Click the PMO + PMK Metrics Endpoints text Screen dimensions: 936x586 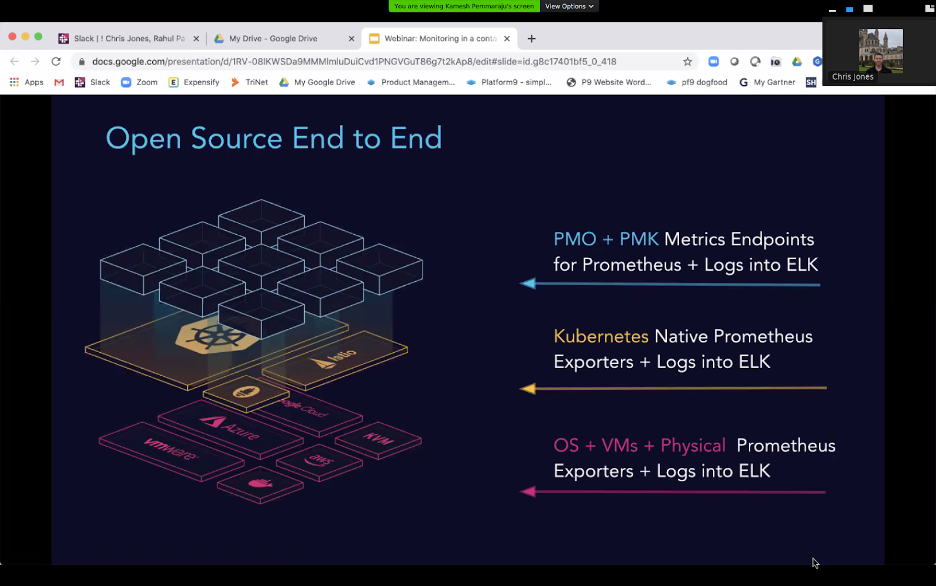click(x=685, y=252)
